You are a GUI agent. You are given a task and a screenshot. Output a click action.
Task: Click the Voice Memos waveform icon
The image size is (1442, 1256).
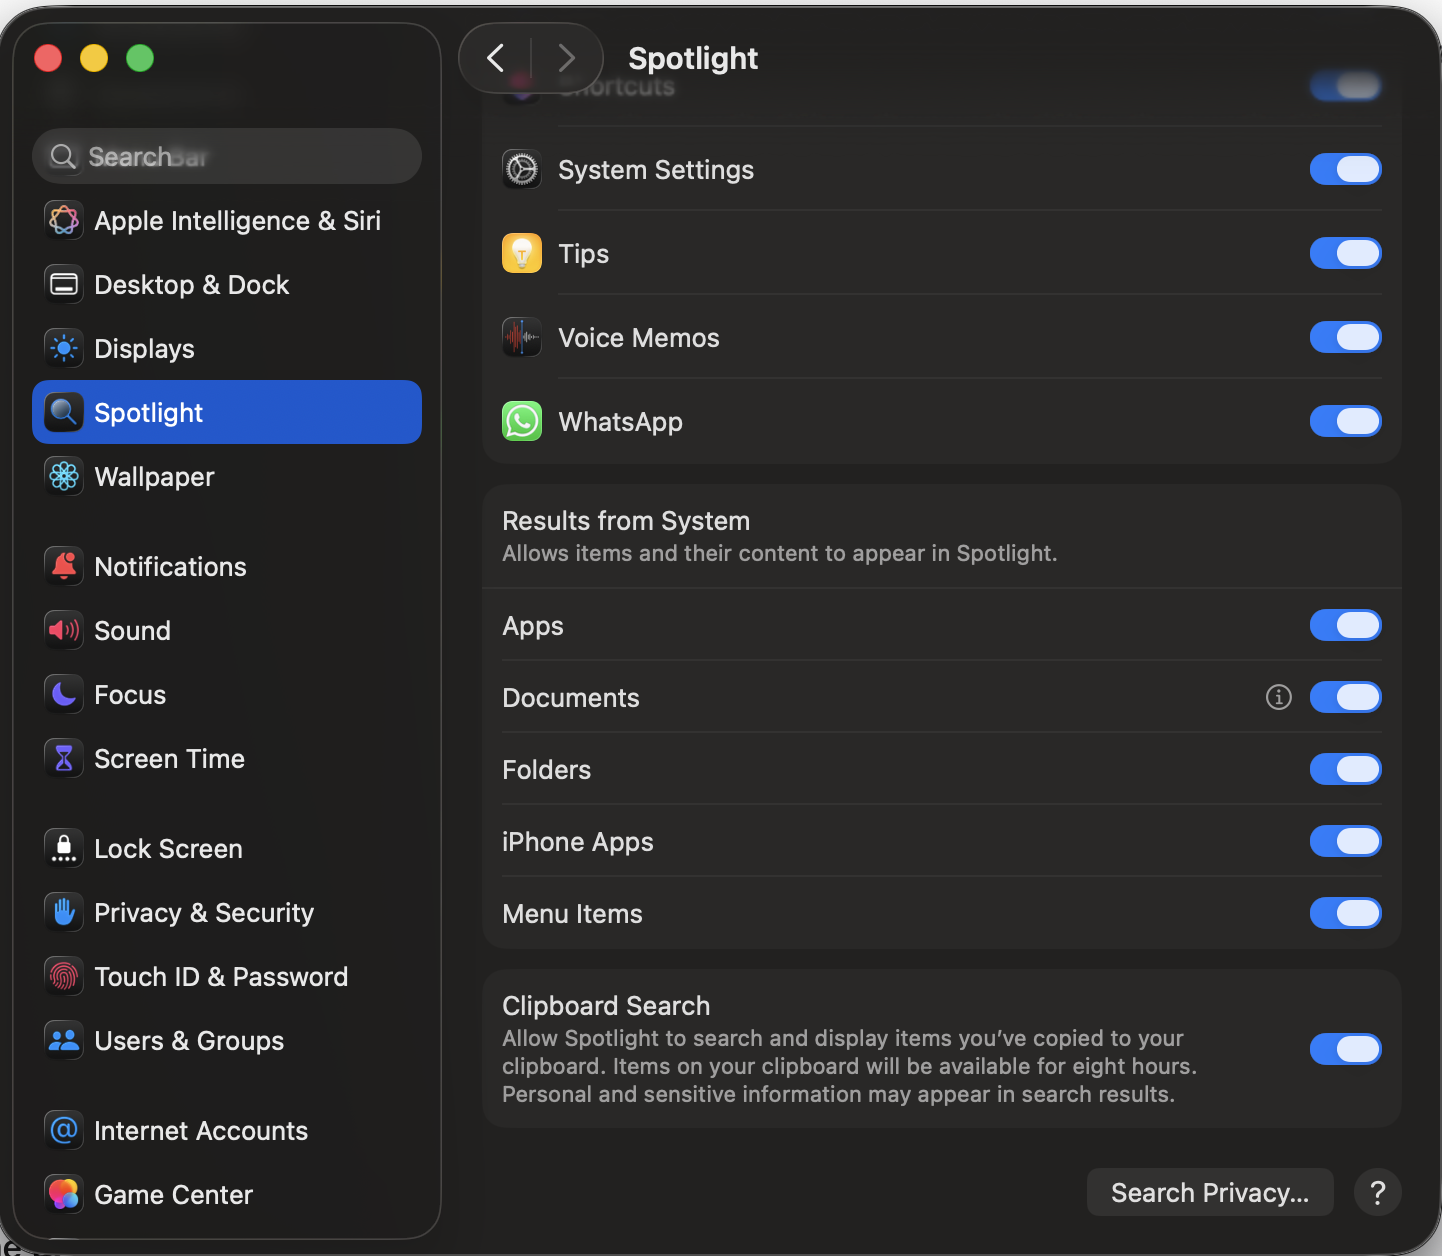(x=522, y=338)
